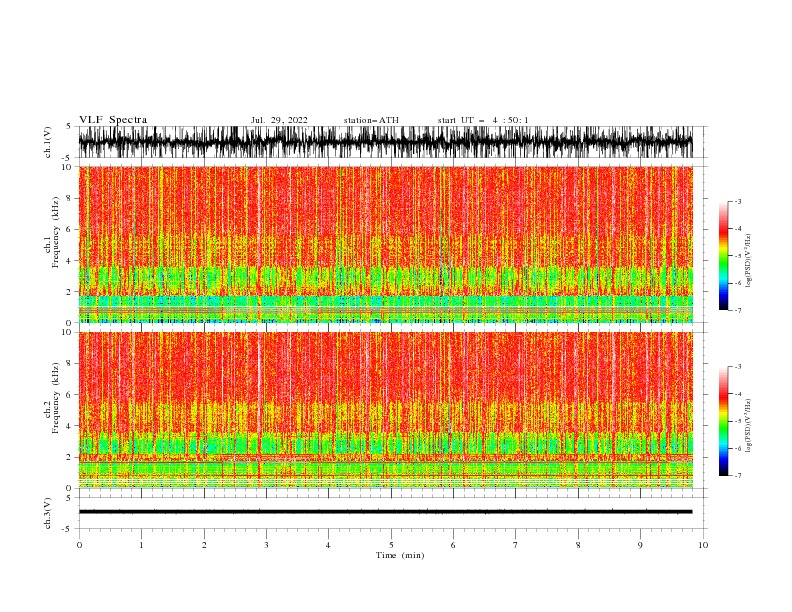Click the "Time (min)" axis label
The image size is (792, 612).
pyautogui.click(x=400, y=555)
